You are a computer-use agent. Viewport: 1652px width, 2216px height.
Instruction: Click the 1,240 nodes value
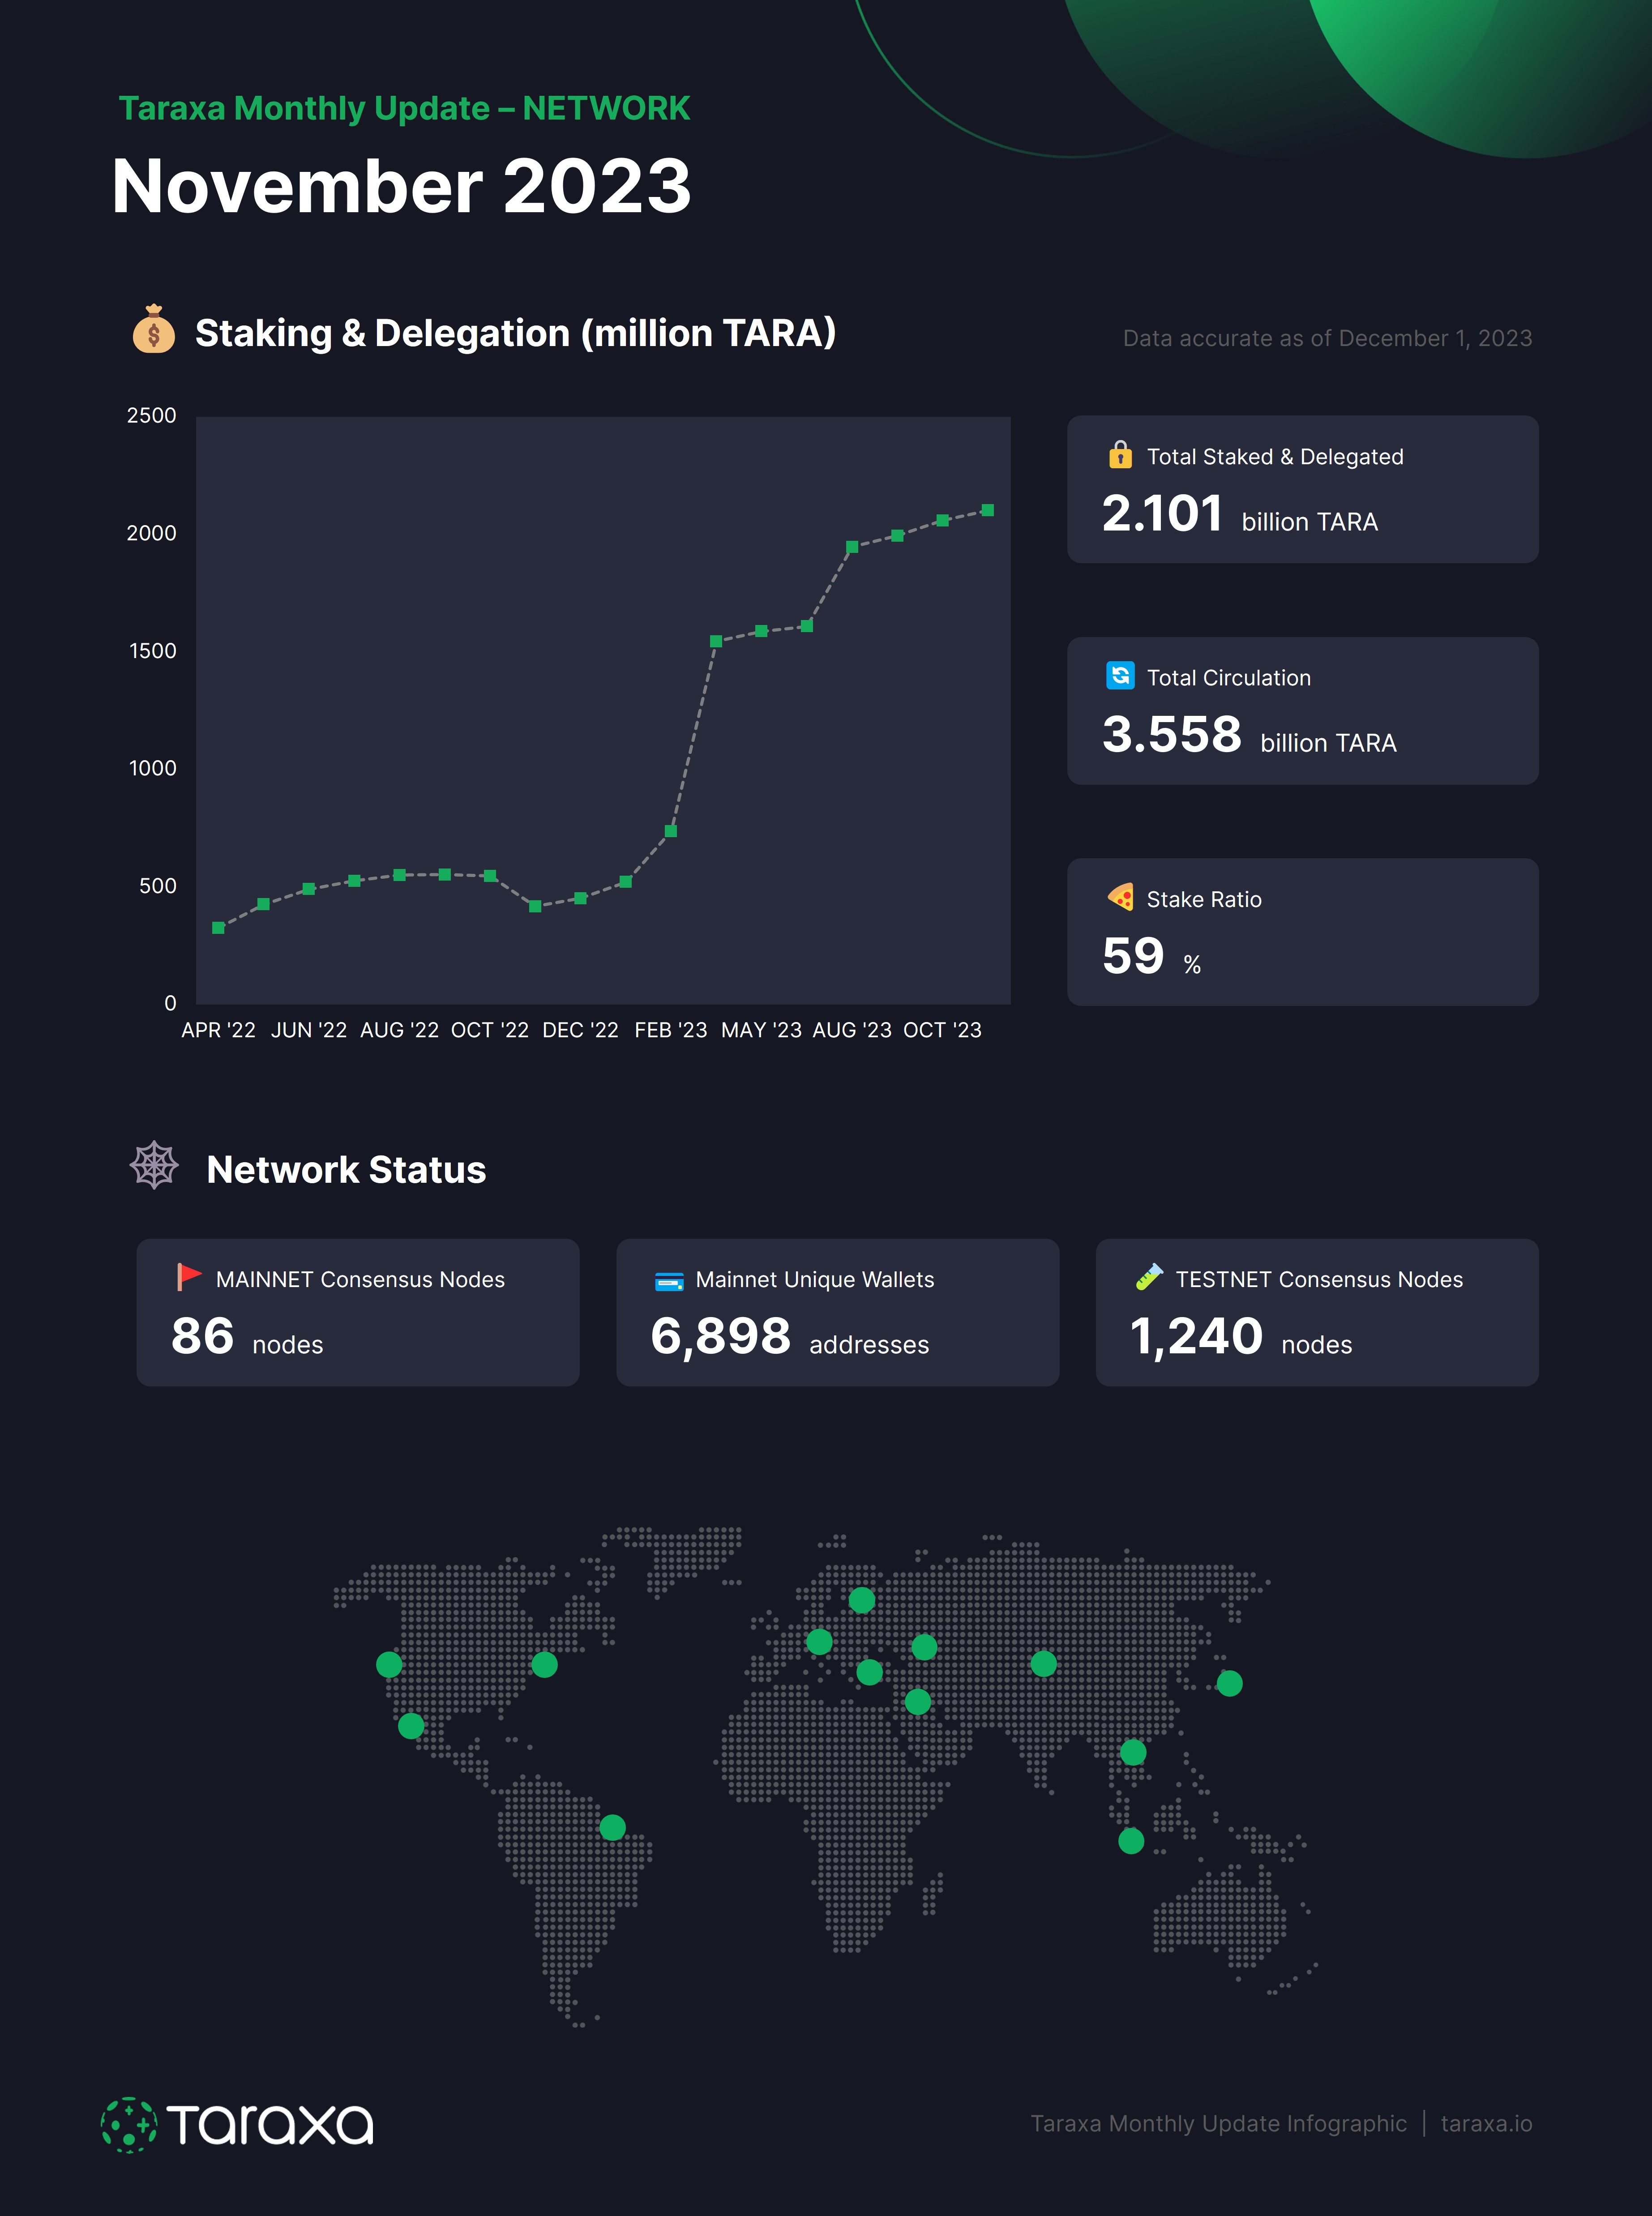click(1240, 1337)
